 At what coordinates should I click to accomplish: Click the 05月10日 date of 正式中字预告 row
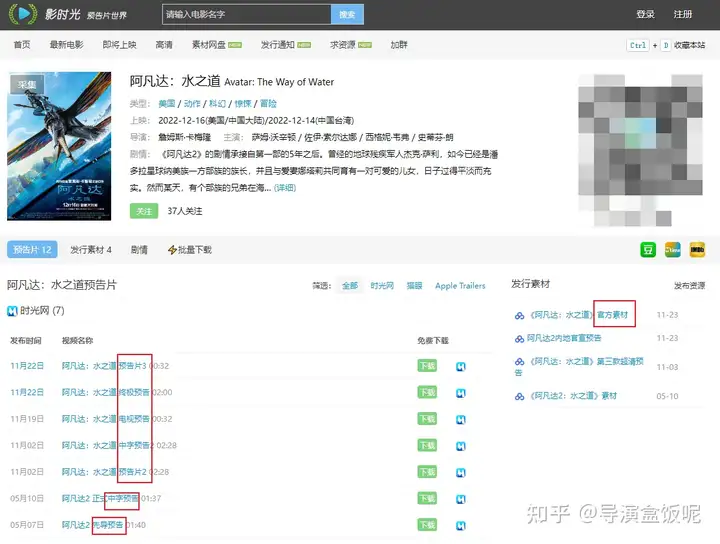click(27, 498)
